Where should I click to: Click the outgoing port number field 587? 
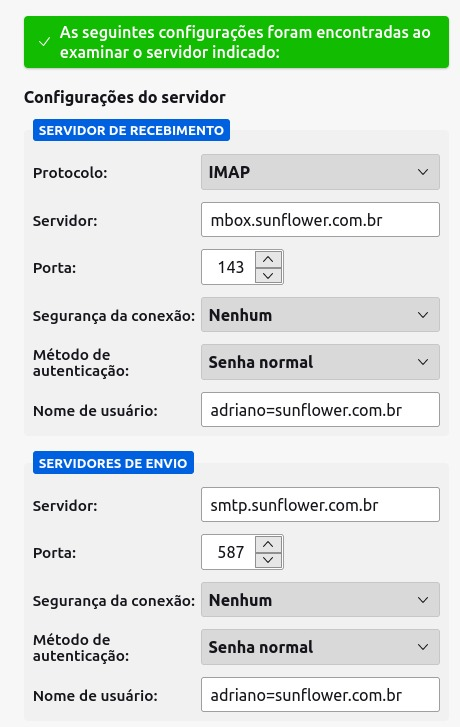(x=229, y=552)
